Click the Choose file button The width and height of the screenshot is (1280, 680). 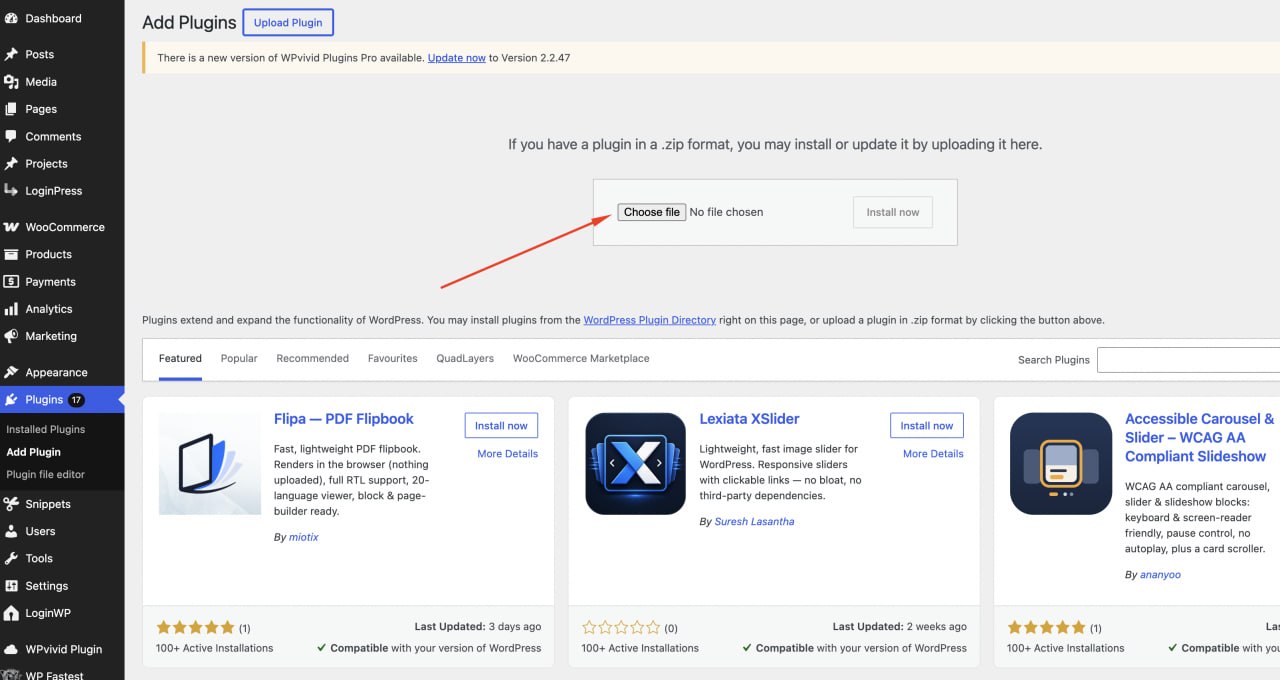tap(651, 212)
